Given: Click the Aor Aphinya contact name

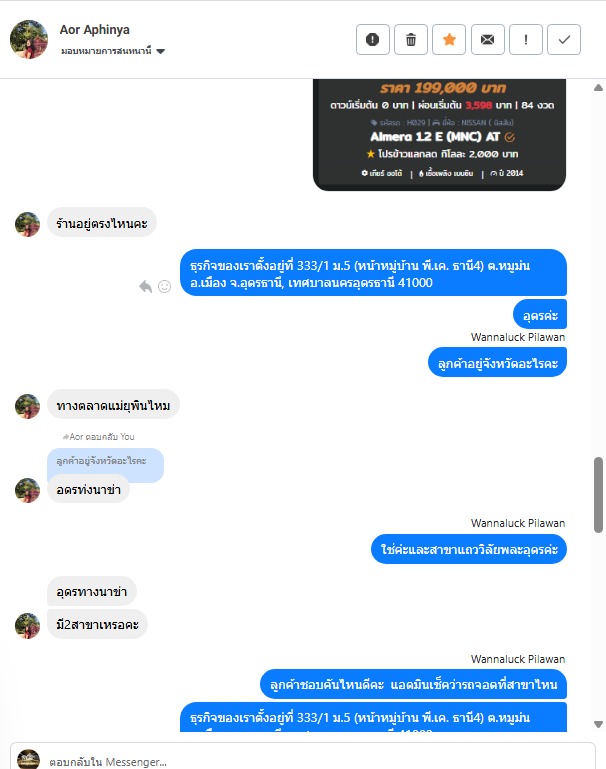Looking at the screenshot, I should (x=95, y=30).
